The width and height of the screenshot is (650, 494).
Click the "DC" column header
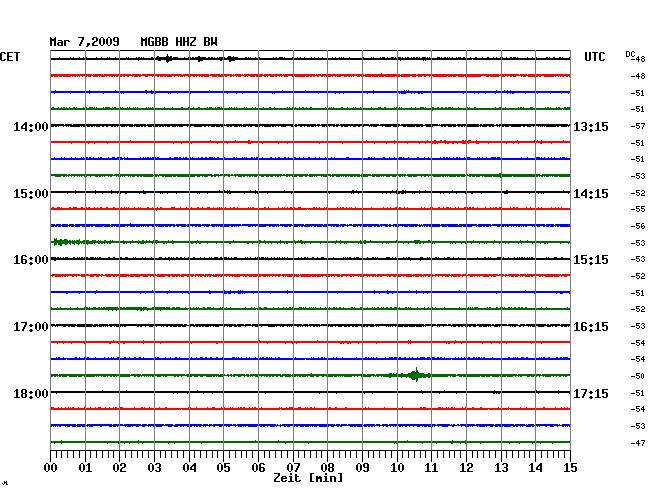[x=630, y=54]
